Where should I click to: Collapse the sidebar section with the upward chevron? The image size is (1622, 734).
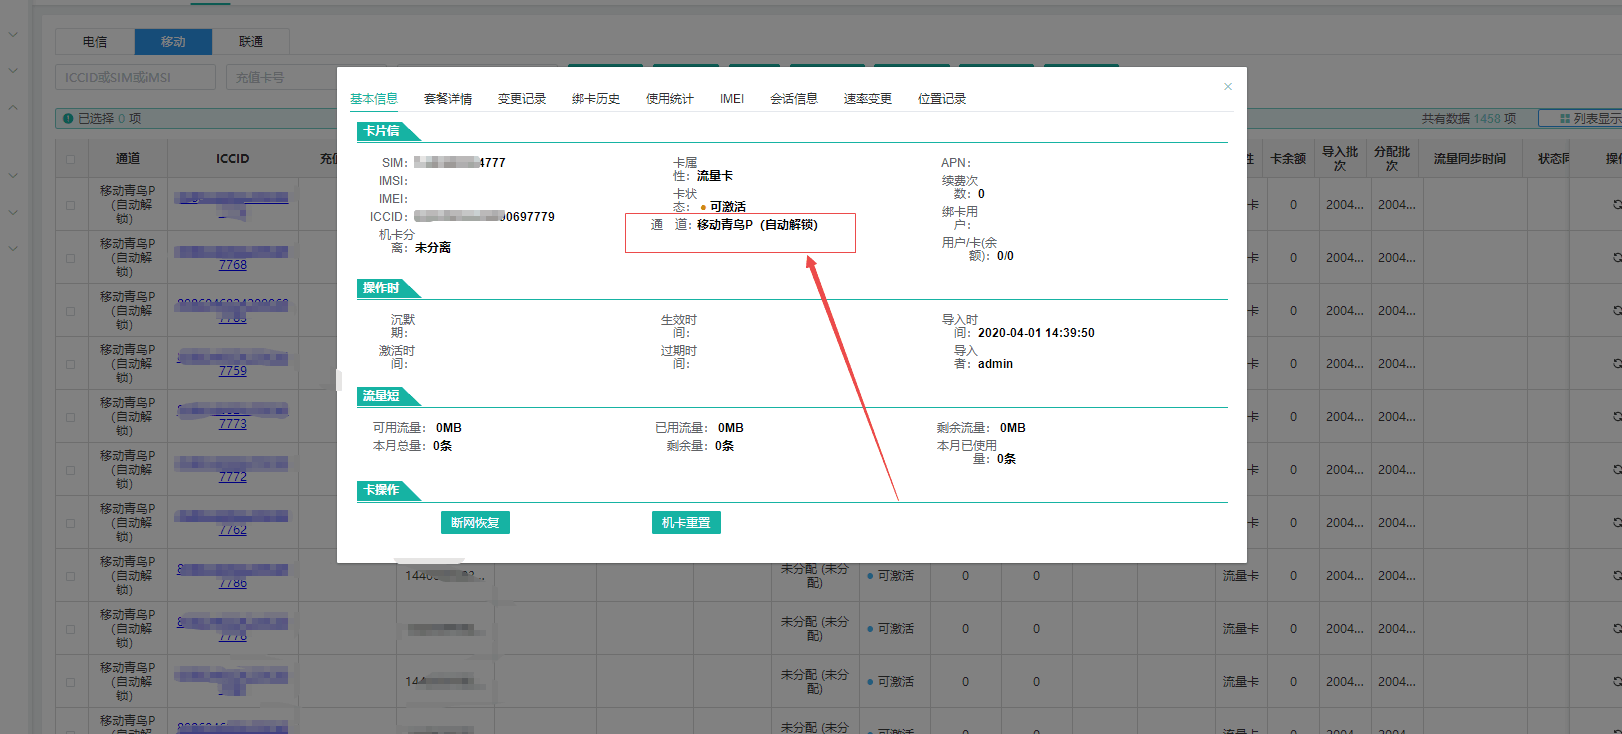[x=13, y=107]
